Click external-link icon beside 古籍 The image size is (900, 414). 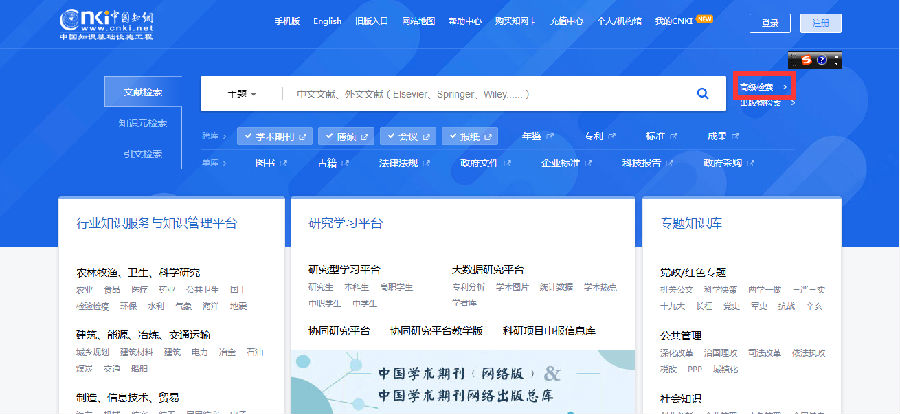coord(345,163)
